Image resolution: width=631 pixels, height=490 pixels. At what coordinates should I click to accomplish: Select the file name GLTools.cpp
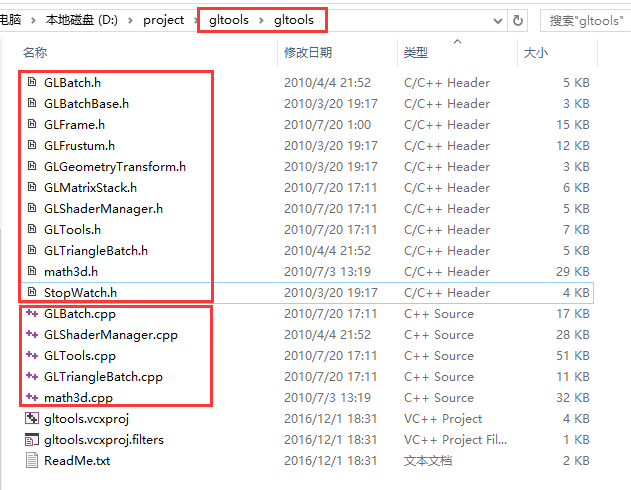coord(80,355)
